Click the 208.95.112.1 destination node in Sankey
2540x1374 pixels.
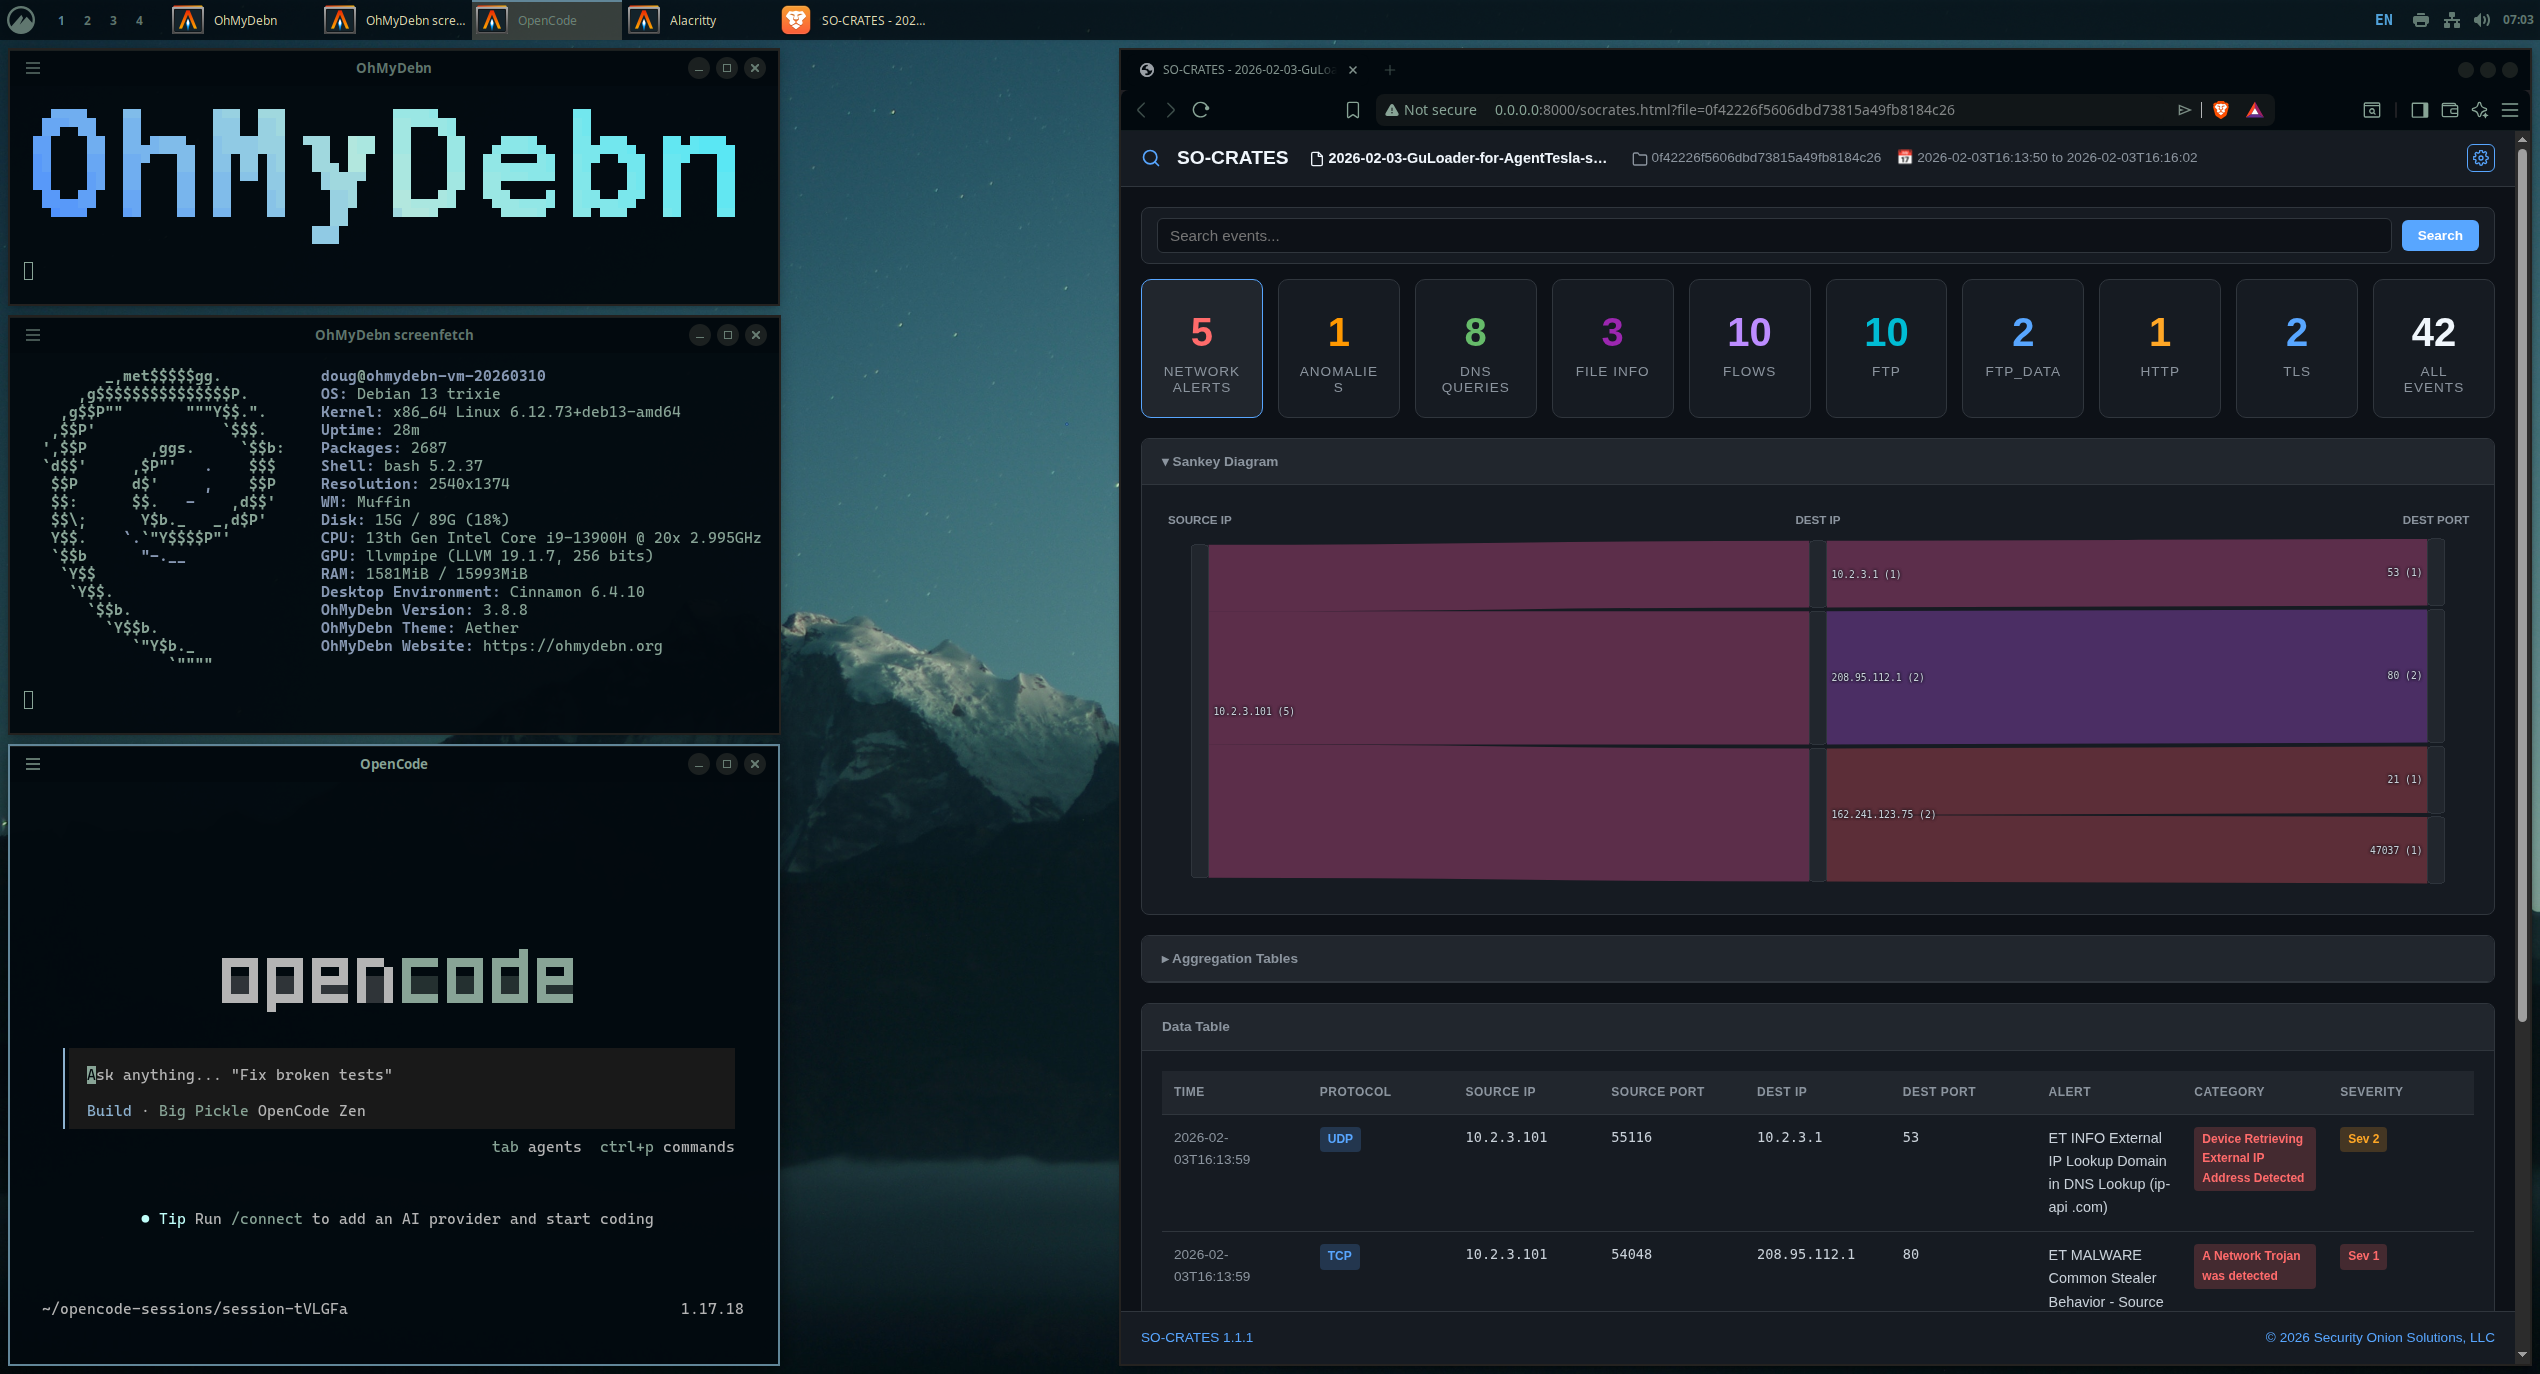pos(1818,677)
